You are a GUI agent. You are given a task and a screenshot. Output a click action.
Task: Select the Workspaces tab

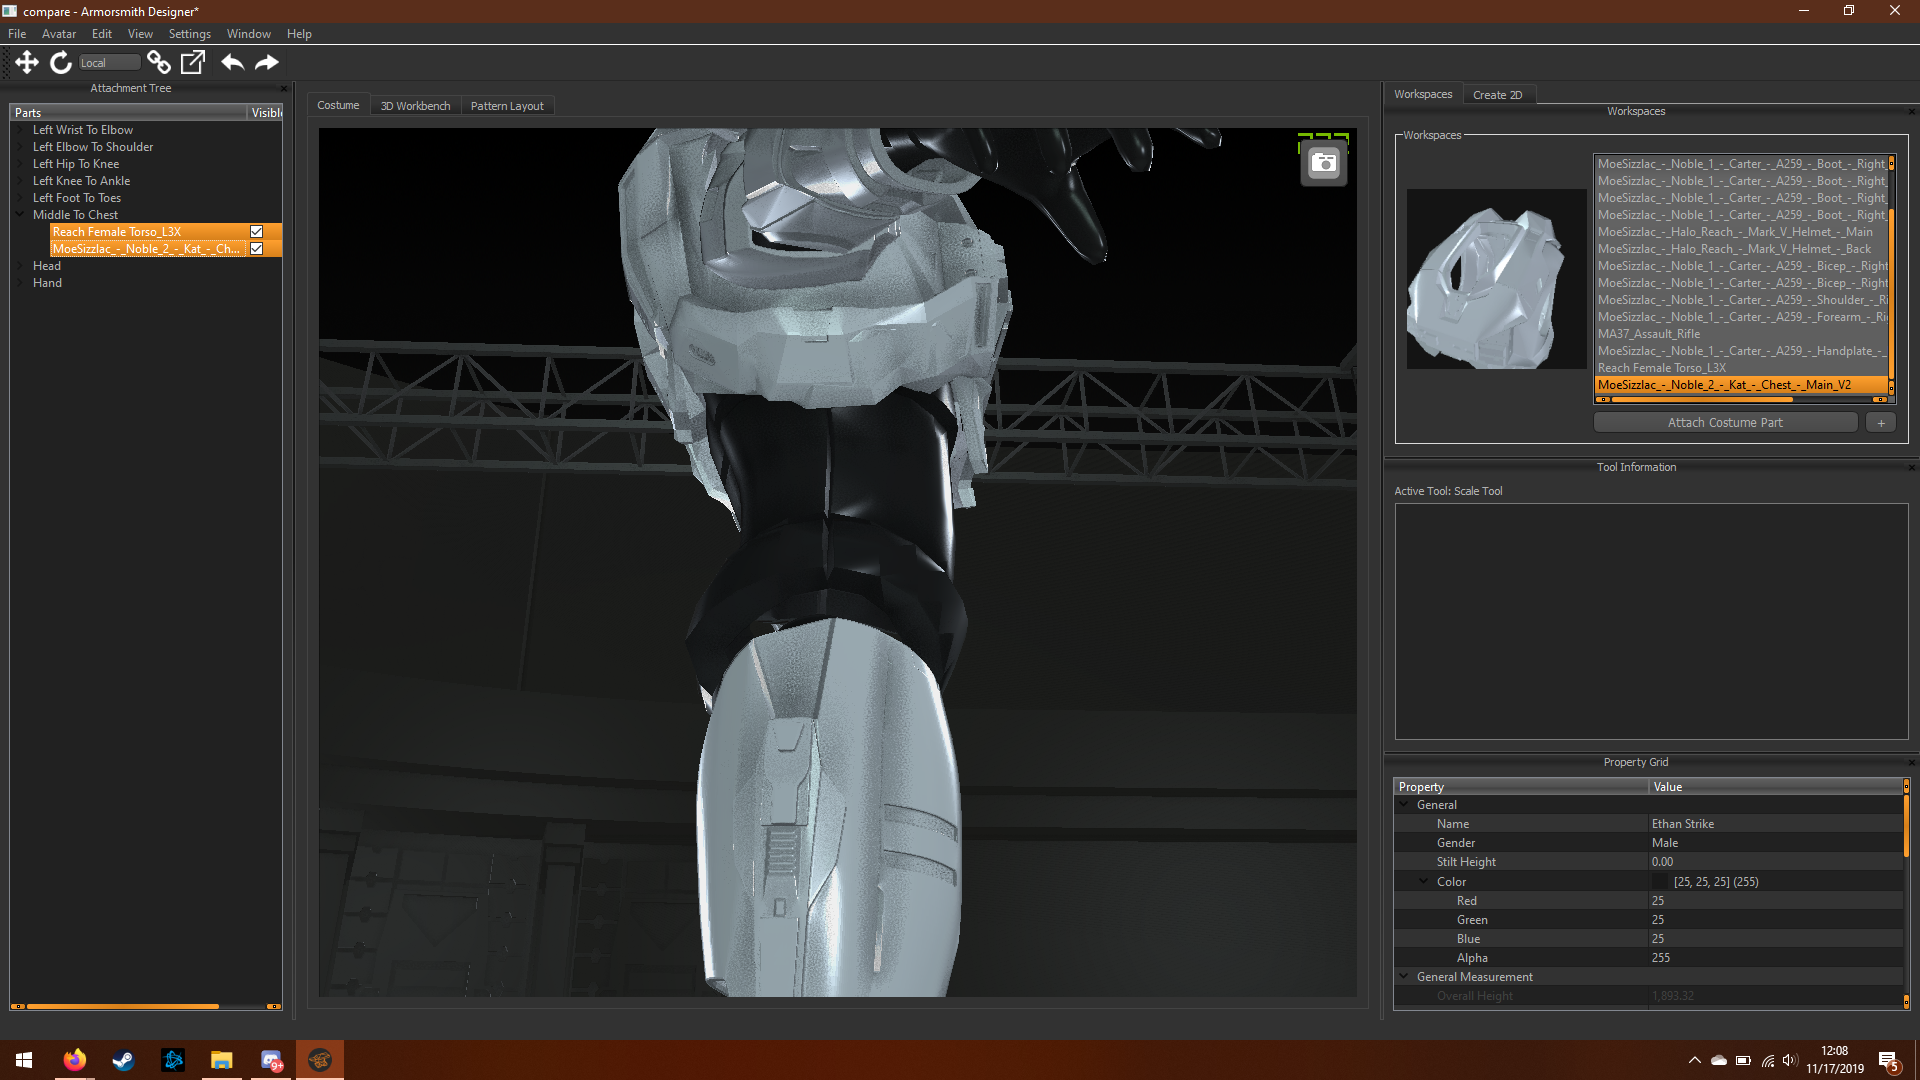tap(1423, 94)
